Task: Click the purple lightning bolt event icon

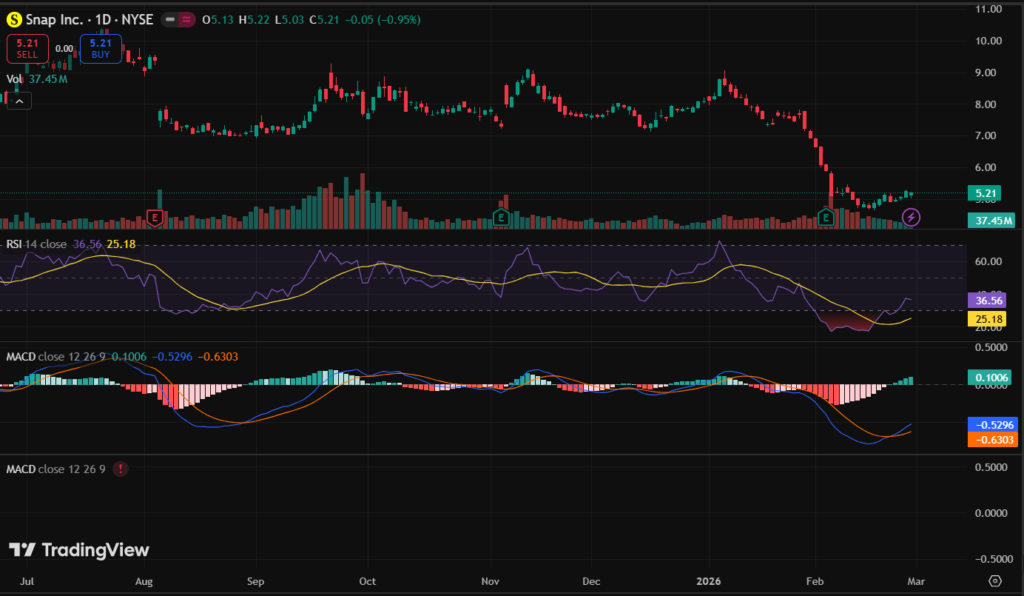Action: pyautogui.click(x=911, y=217)
